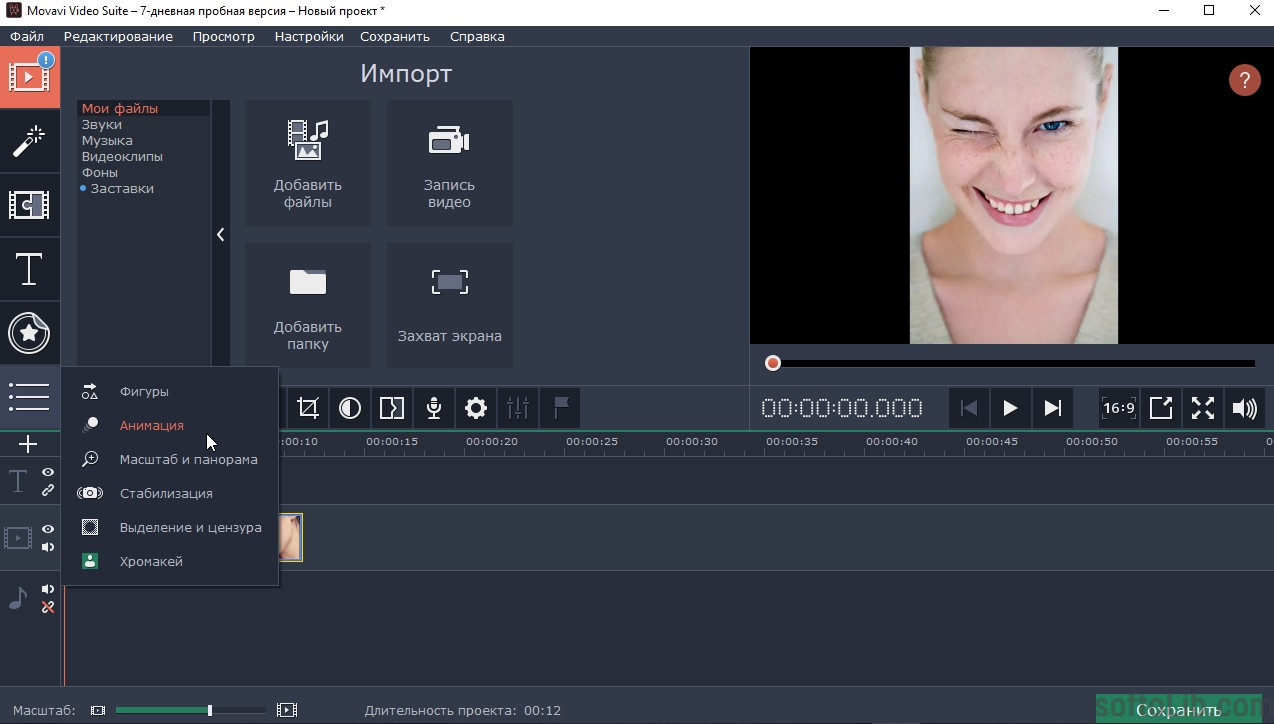
Task: Collapse the file category panel arrow
Action: point(220,234)
